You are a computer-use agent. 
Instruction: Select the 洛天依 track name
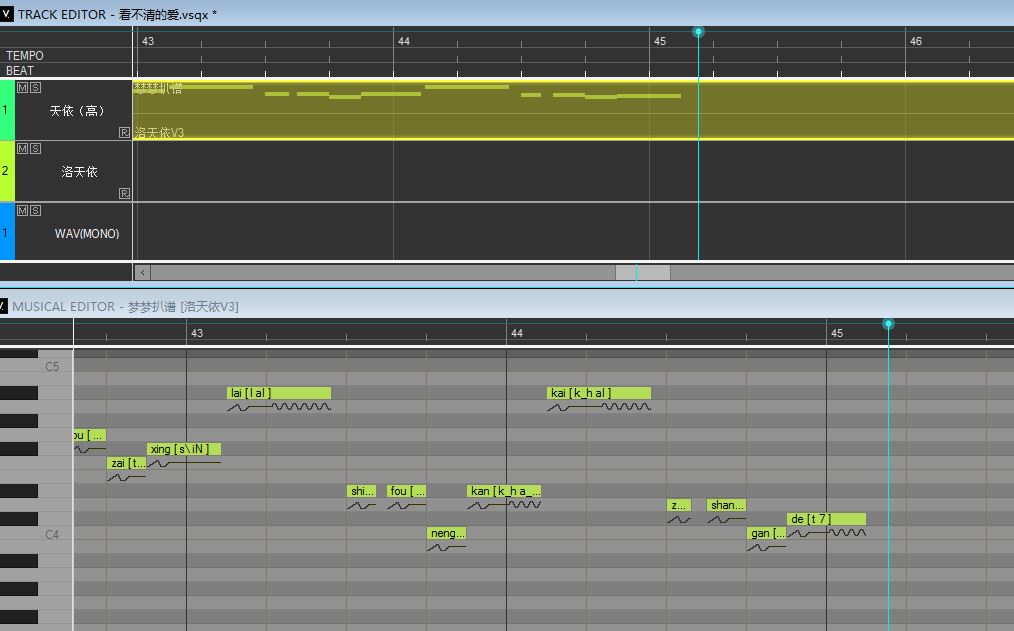coord(80,172)
